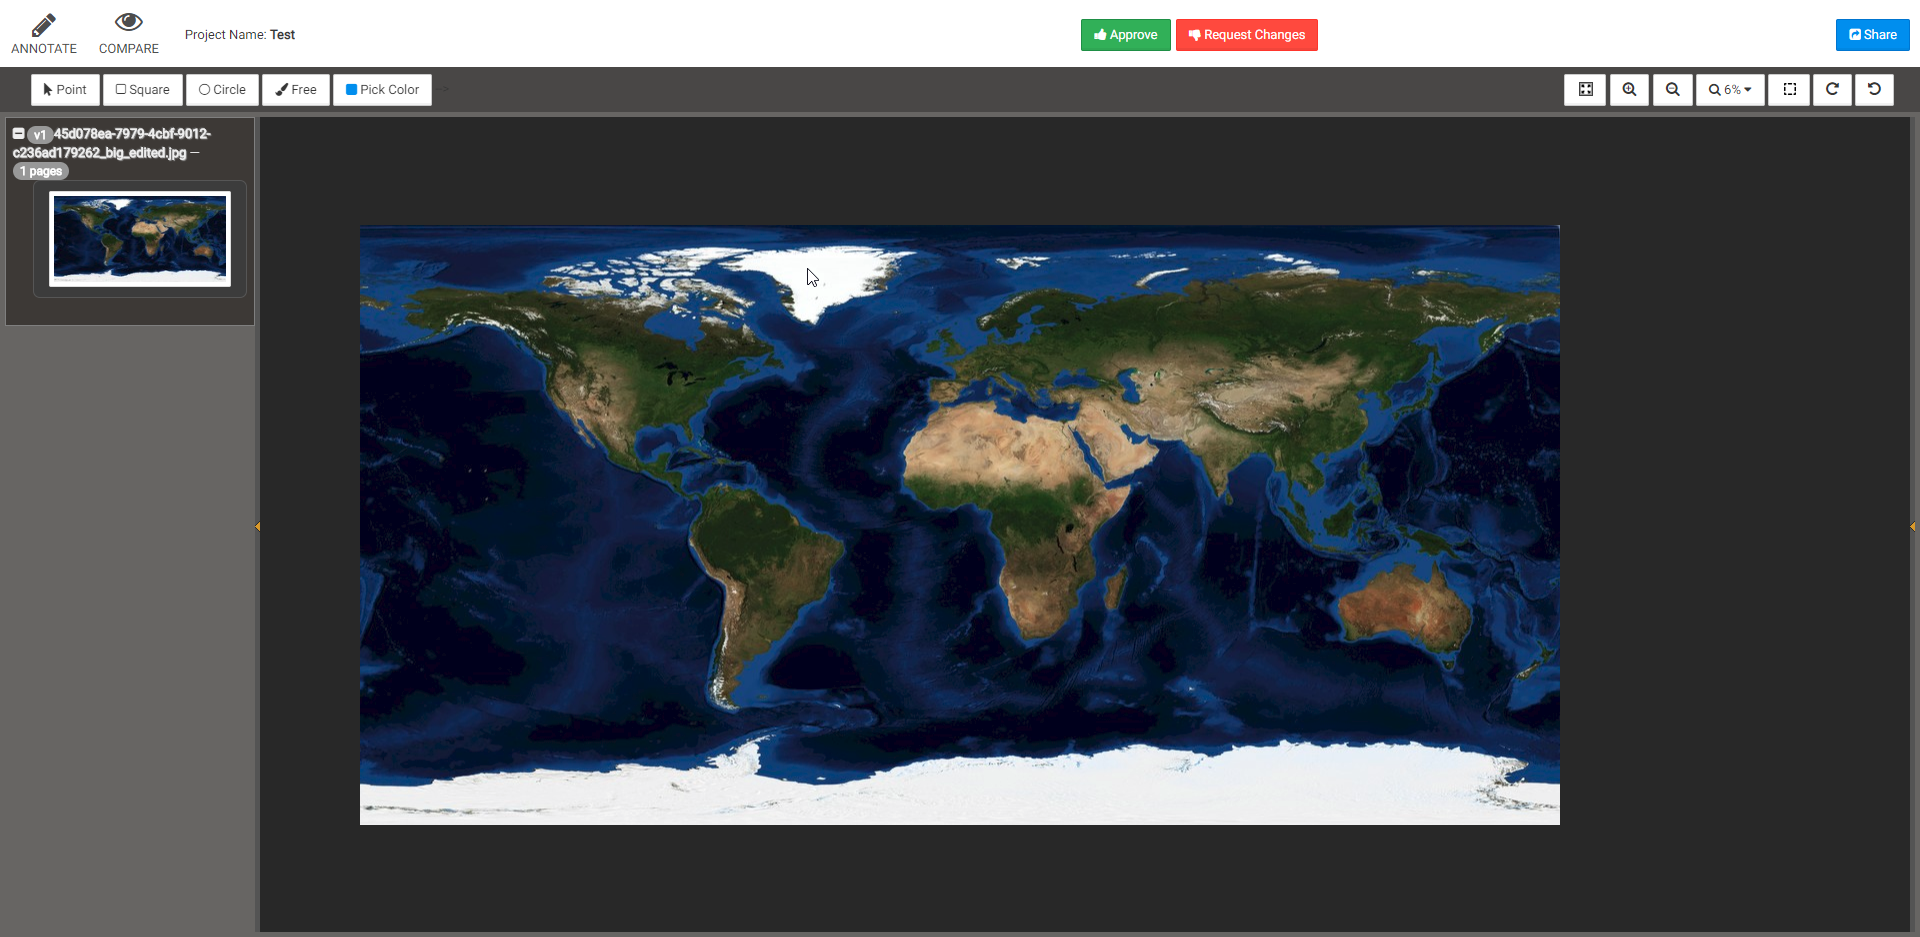The height and width of the screenshot is (937, 1920).
Task: Click the zoom out magnifier
Action: coord(1672,89)
